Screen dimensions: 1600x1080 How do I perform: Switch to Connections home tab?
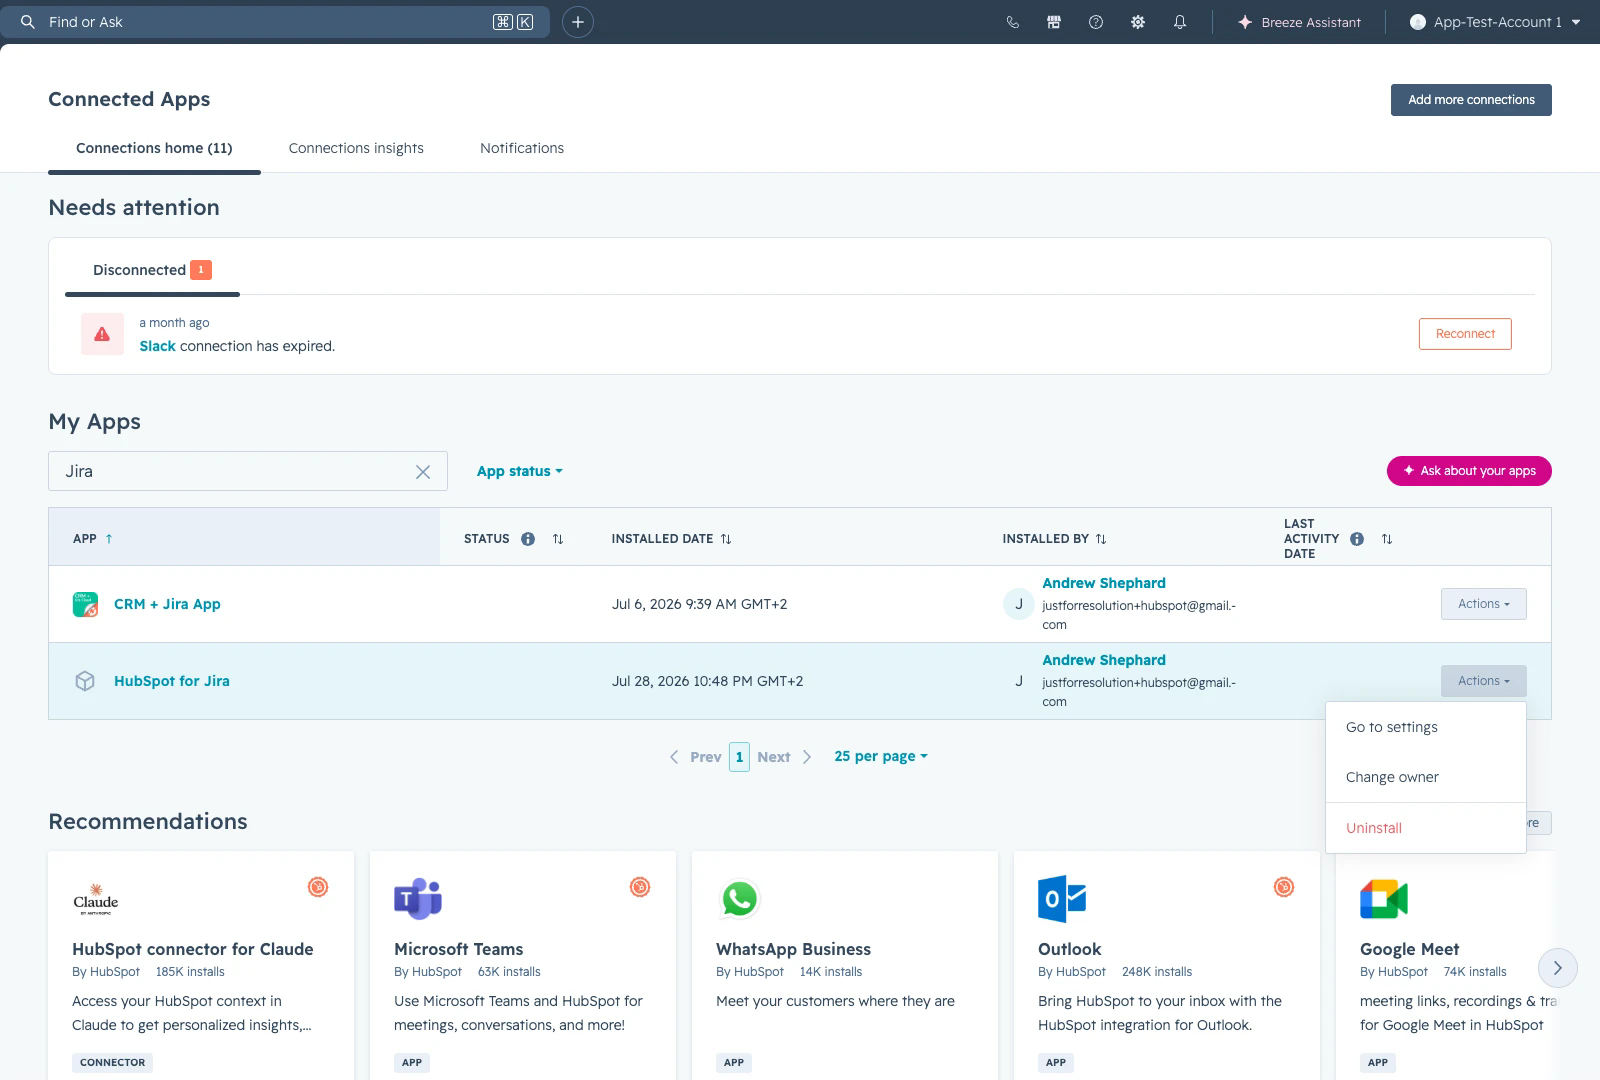click(x=154, y=148)
